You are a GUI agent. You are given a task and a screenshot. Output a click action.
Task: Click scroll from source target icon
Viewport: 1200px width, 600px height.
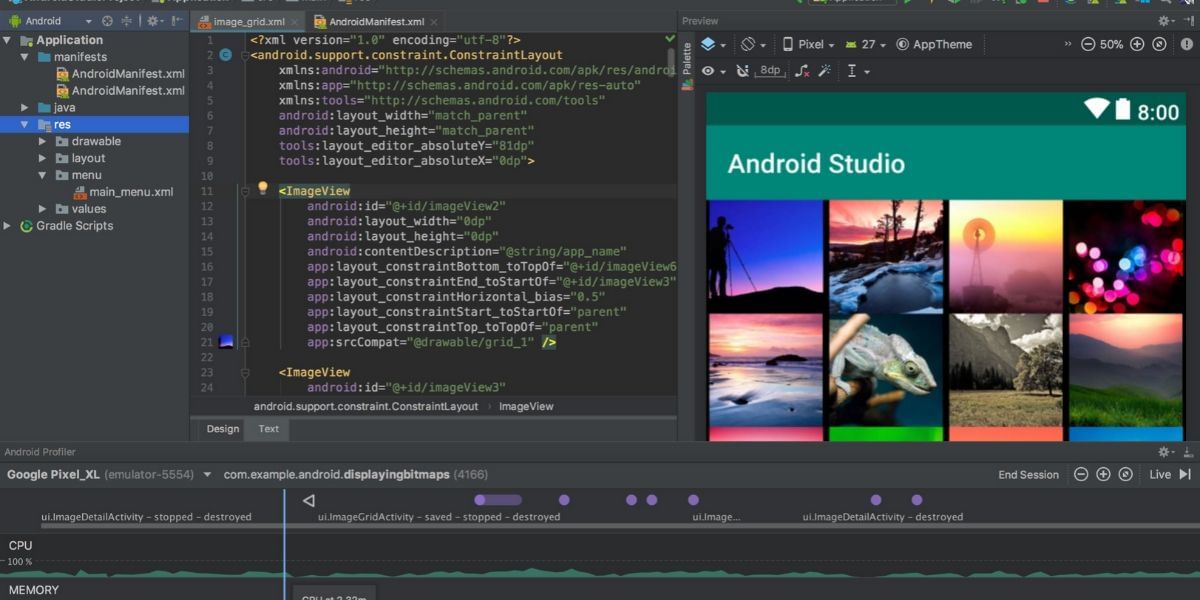[107, 20]
